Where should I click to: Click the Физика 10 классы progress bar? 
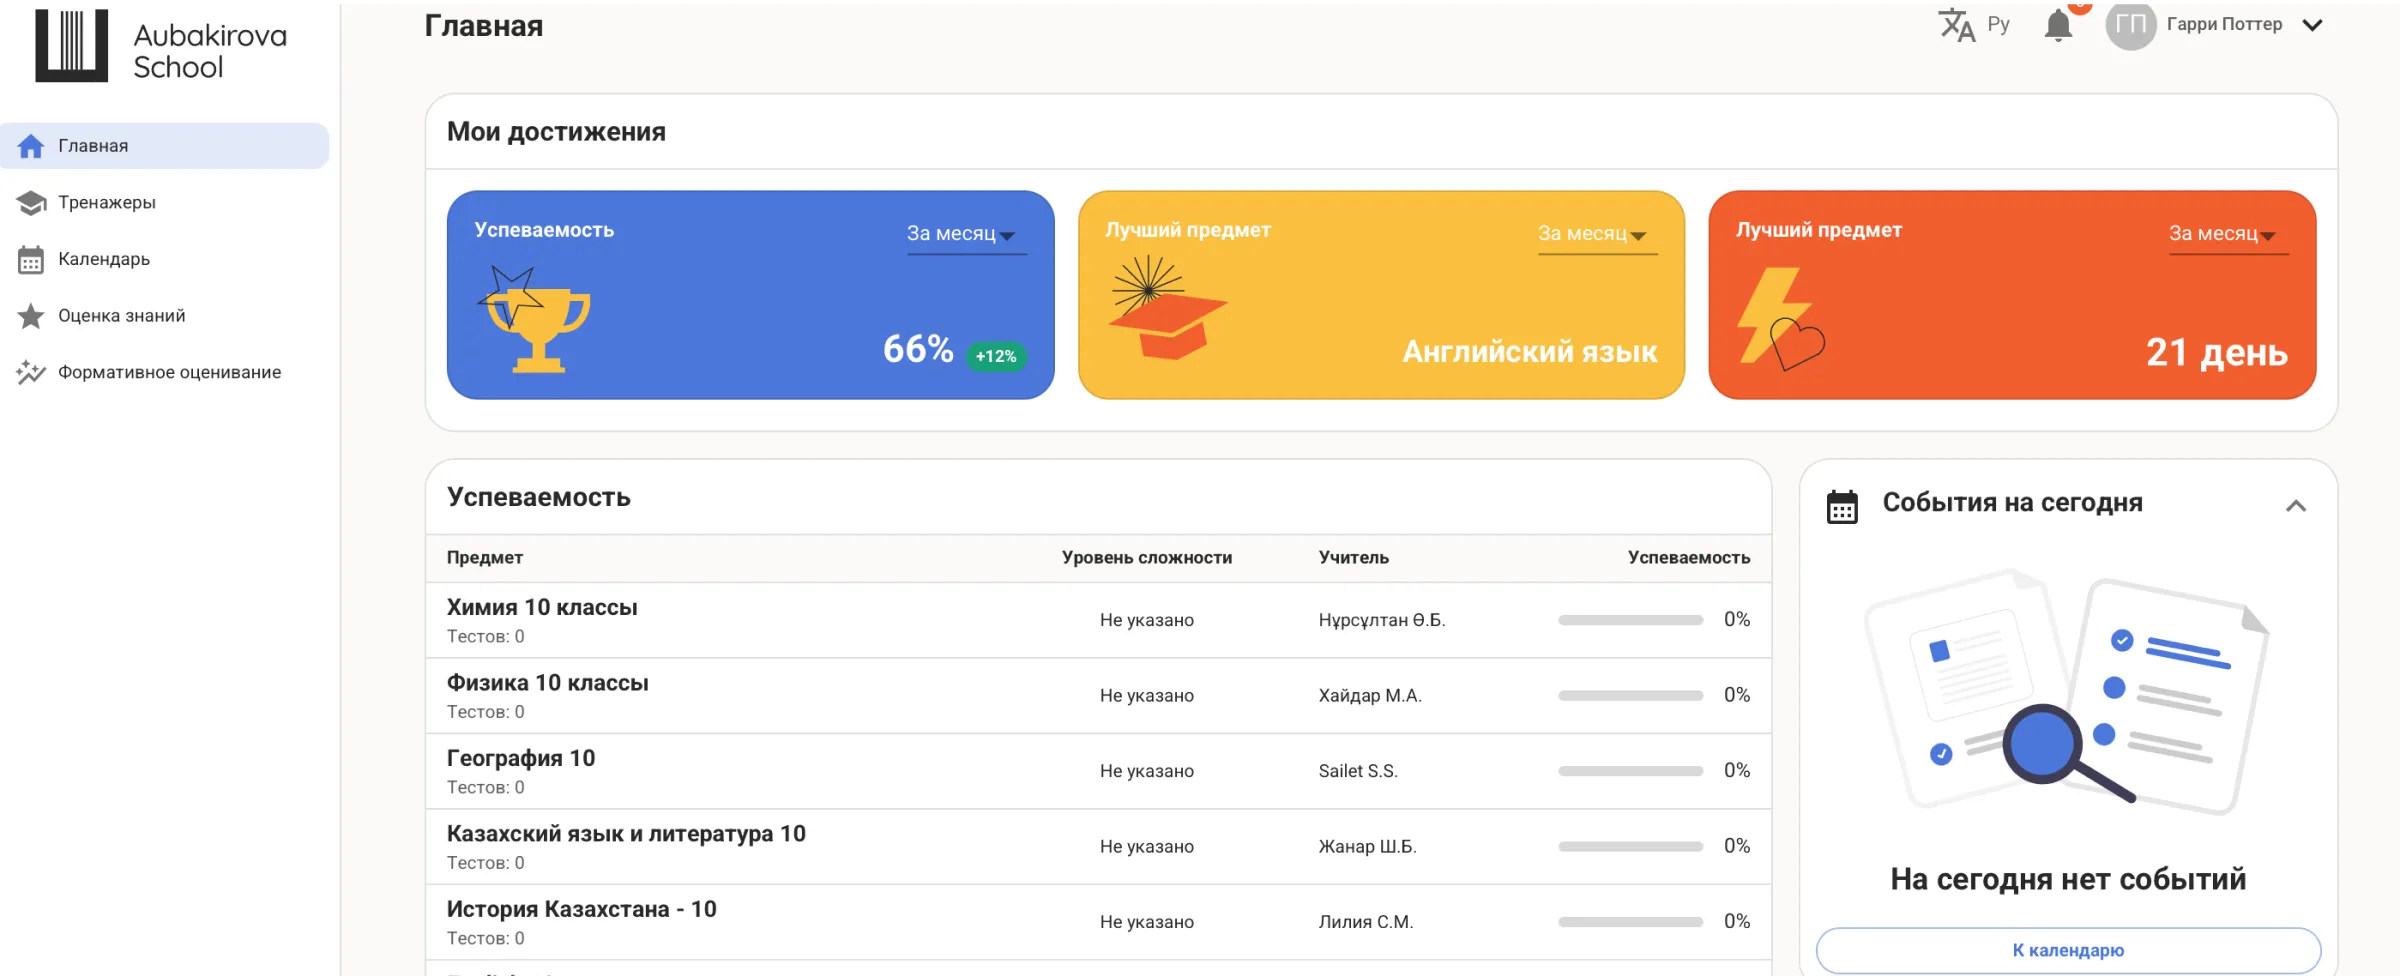(1630, 696)
